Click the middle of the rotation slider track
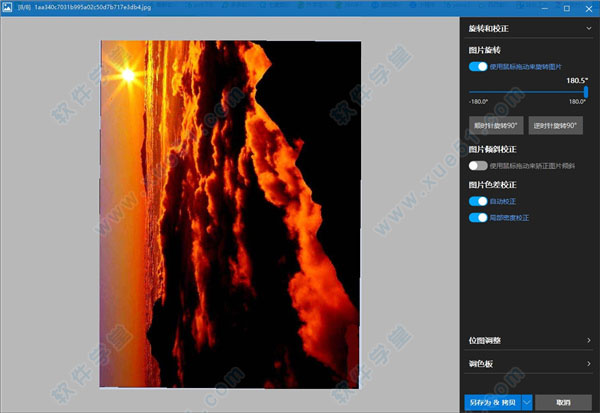Viewport: 600px width, 413px height. click(528, 92)
